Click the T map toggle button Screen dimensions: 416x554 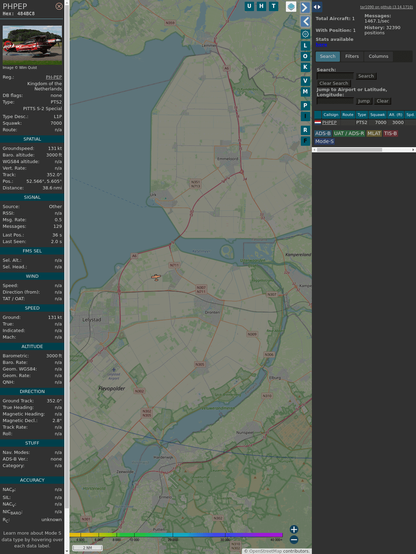tap(273, 6)
